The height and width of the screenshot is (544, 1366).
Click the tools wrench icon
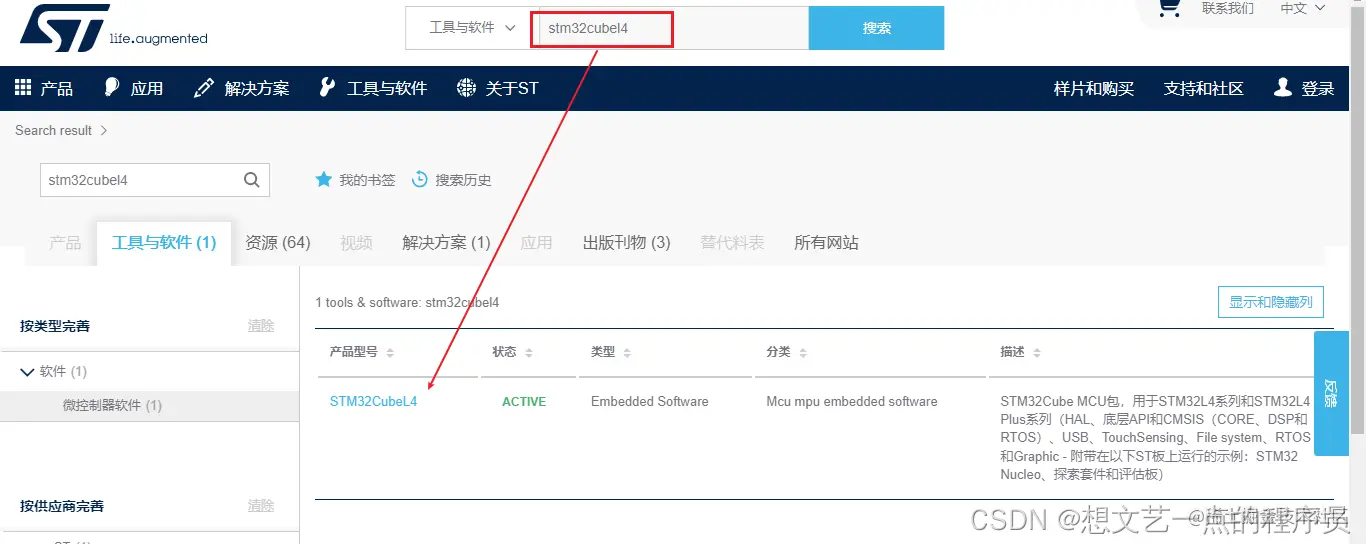tap(327, 88)
